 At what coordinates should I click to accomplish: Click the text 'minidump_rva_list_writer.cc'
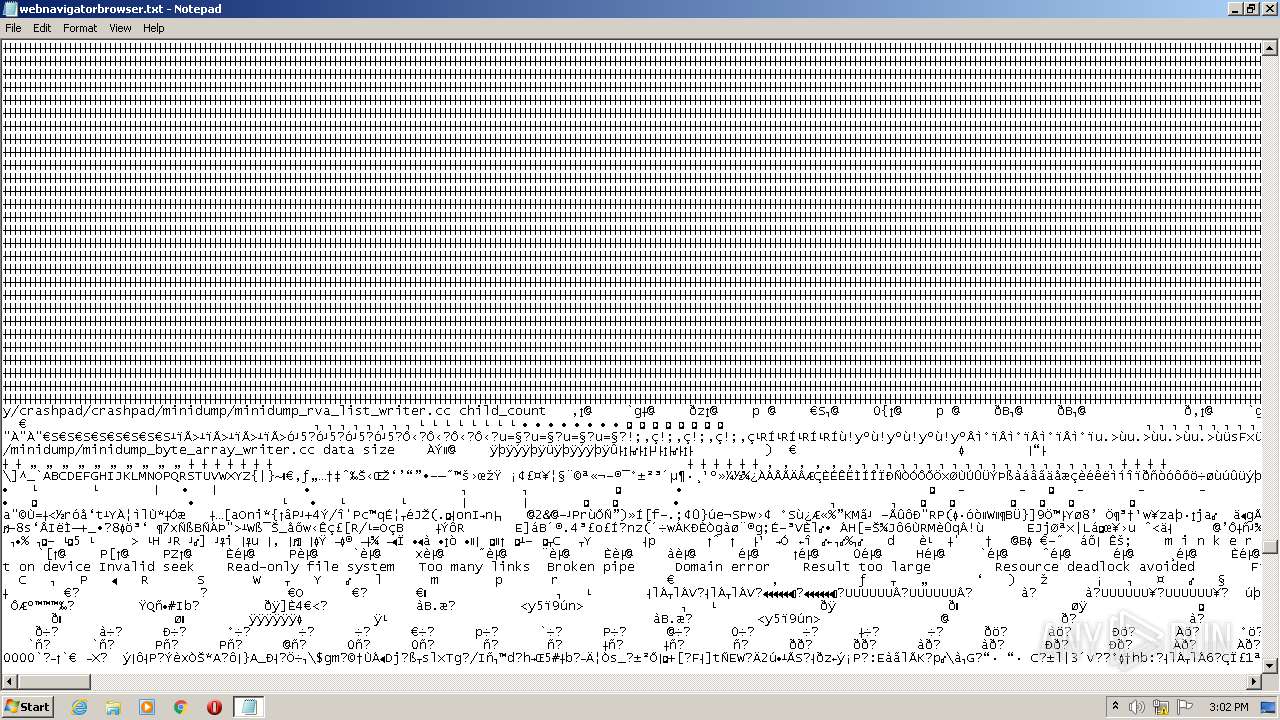tap(343, 410)
